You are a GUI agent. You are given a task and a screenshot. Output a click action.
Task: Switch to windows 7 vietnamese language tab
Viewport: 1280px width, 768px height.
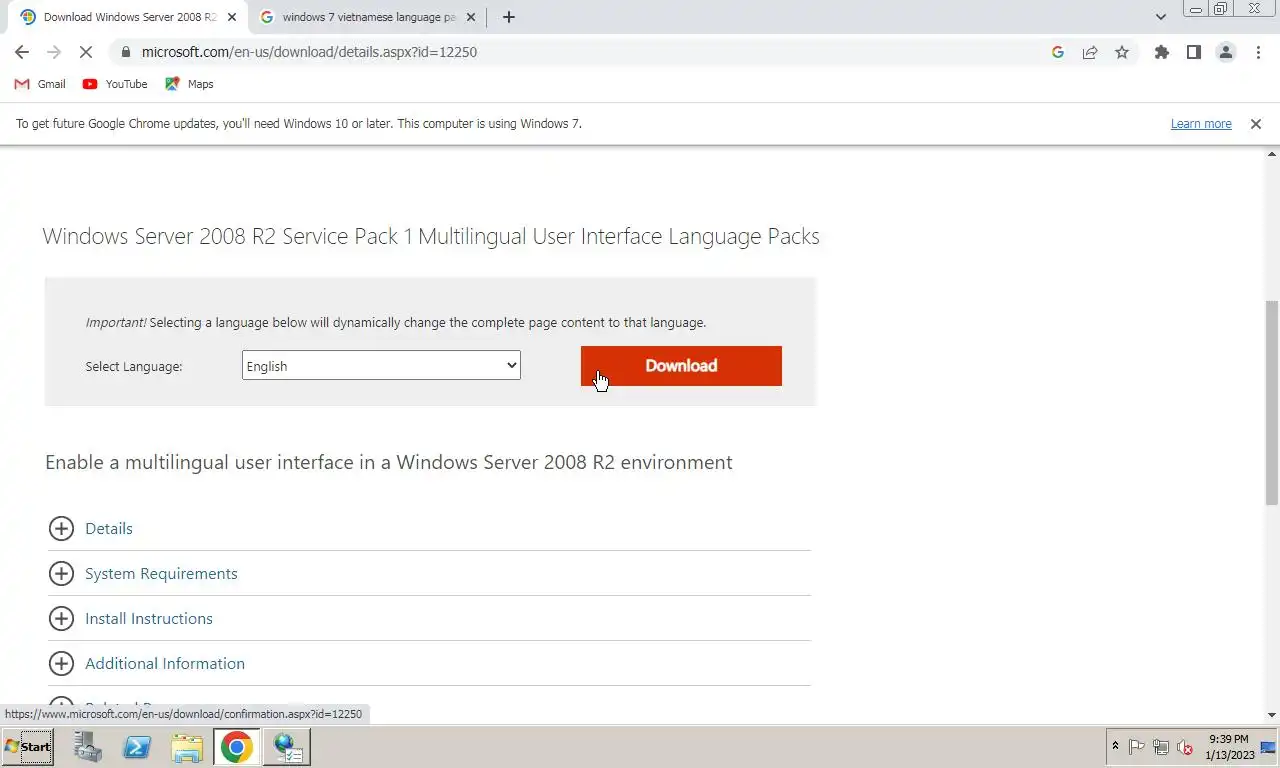[368, 17]
